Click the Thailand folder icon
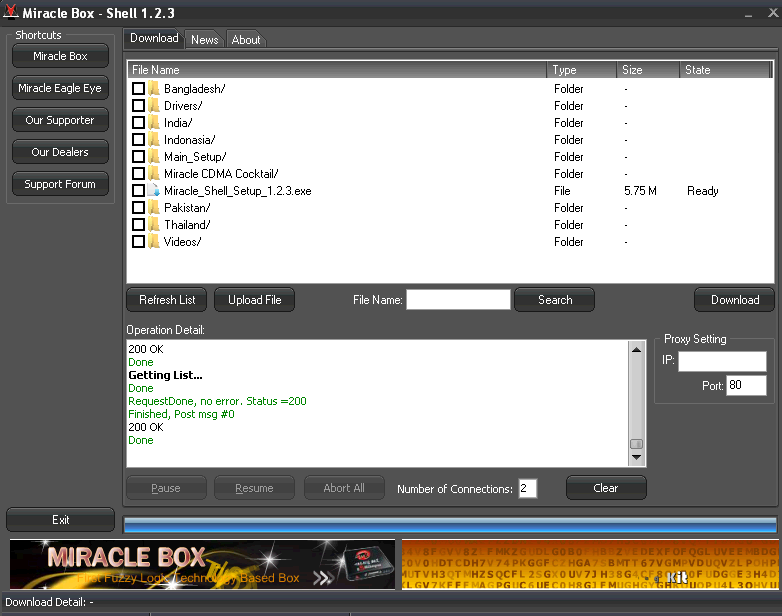Screen dimensions: 782x616 click(154, 224)
